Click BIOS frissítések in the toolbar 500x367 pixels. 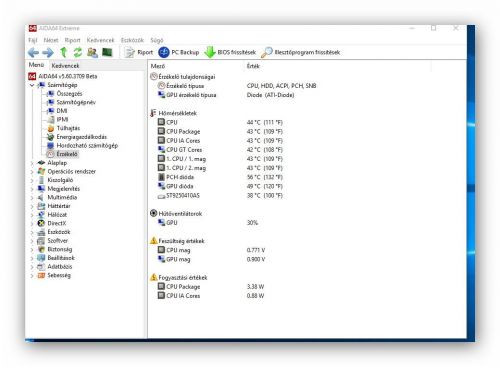230,52
